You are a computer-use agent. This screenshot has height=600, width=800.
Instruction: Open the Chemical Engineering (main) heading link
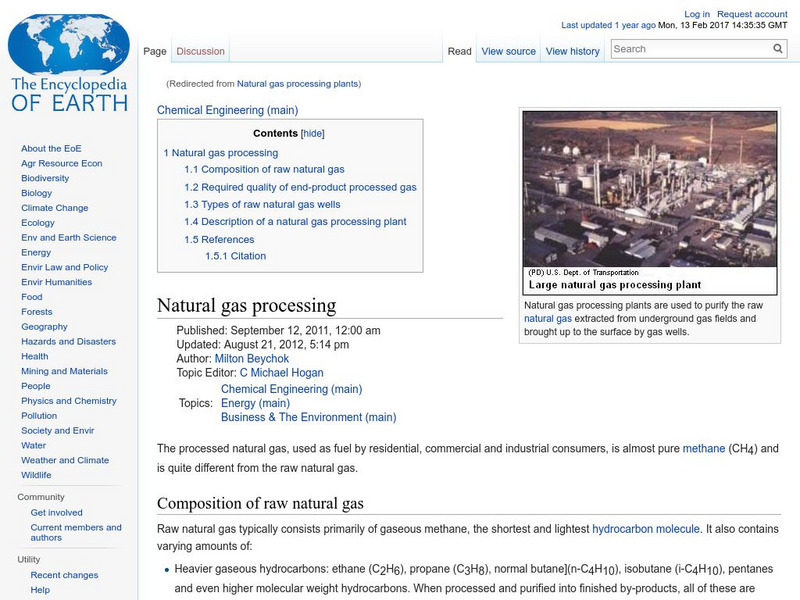tap(228, 110)
